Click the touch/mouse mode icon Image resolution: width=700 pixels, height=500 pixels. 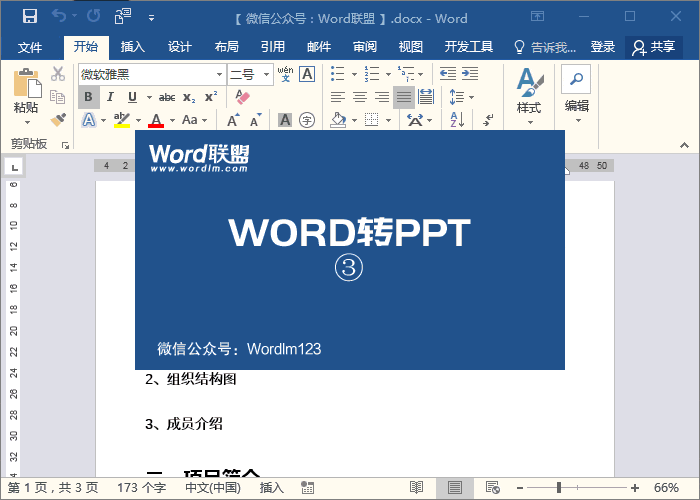pos(122,17)
